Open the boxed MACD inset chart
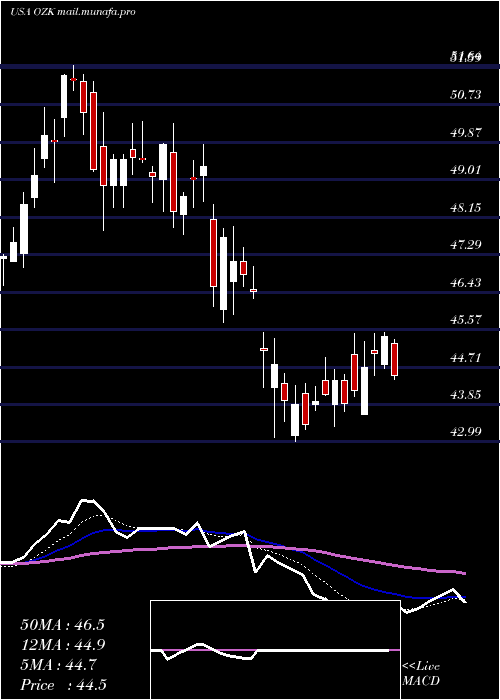 point(275,650)
